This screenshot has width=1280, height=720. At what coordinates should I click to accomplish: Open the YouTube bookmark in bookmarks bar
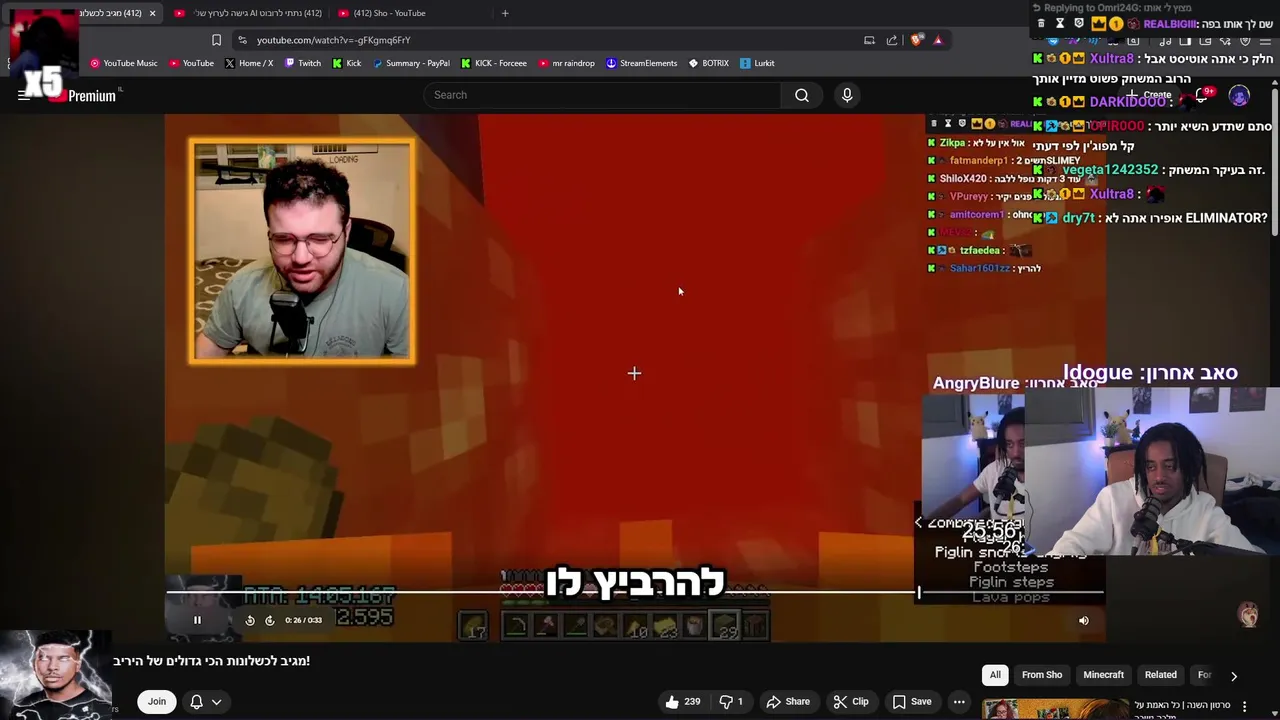tap(191, 63)
